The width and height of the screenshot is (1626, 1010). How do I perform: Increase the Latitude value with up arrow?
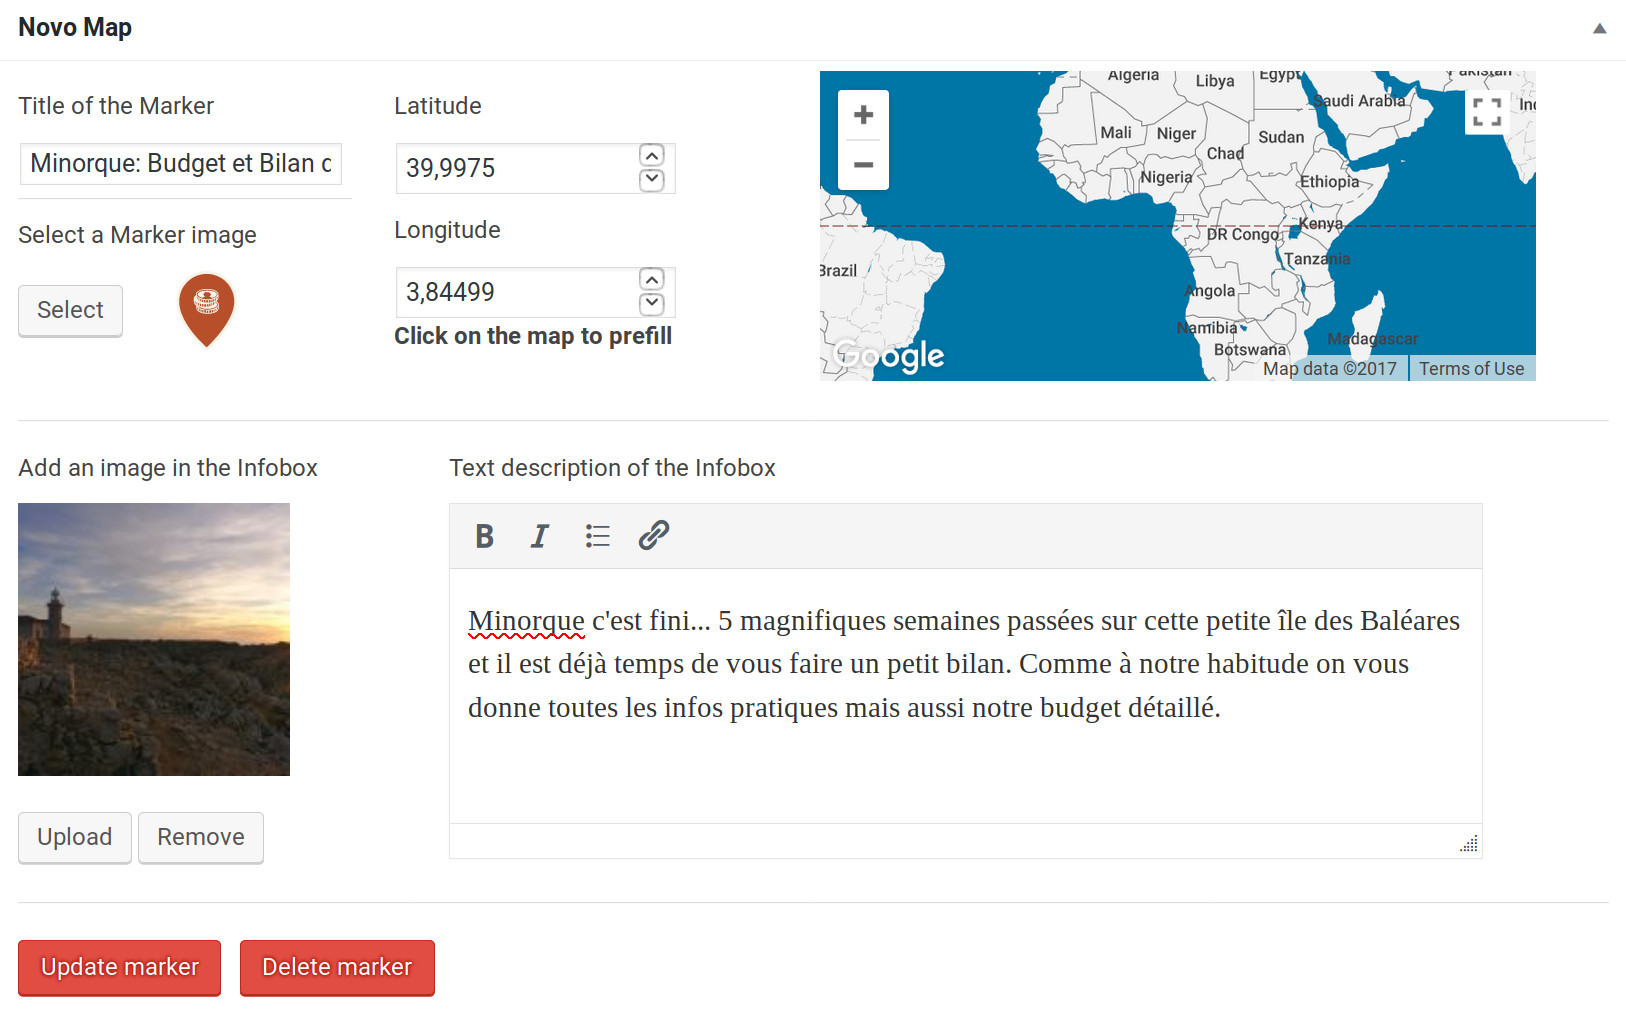tap(652, 155)
